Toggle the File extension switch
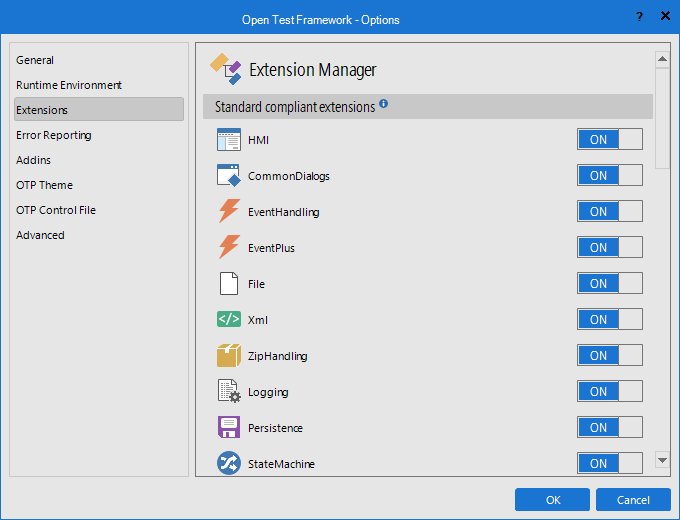This screenshot has height=520, width=680. pos(610,283)
